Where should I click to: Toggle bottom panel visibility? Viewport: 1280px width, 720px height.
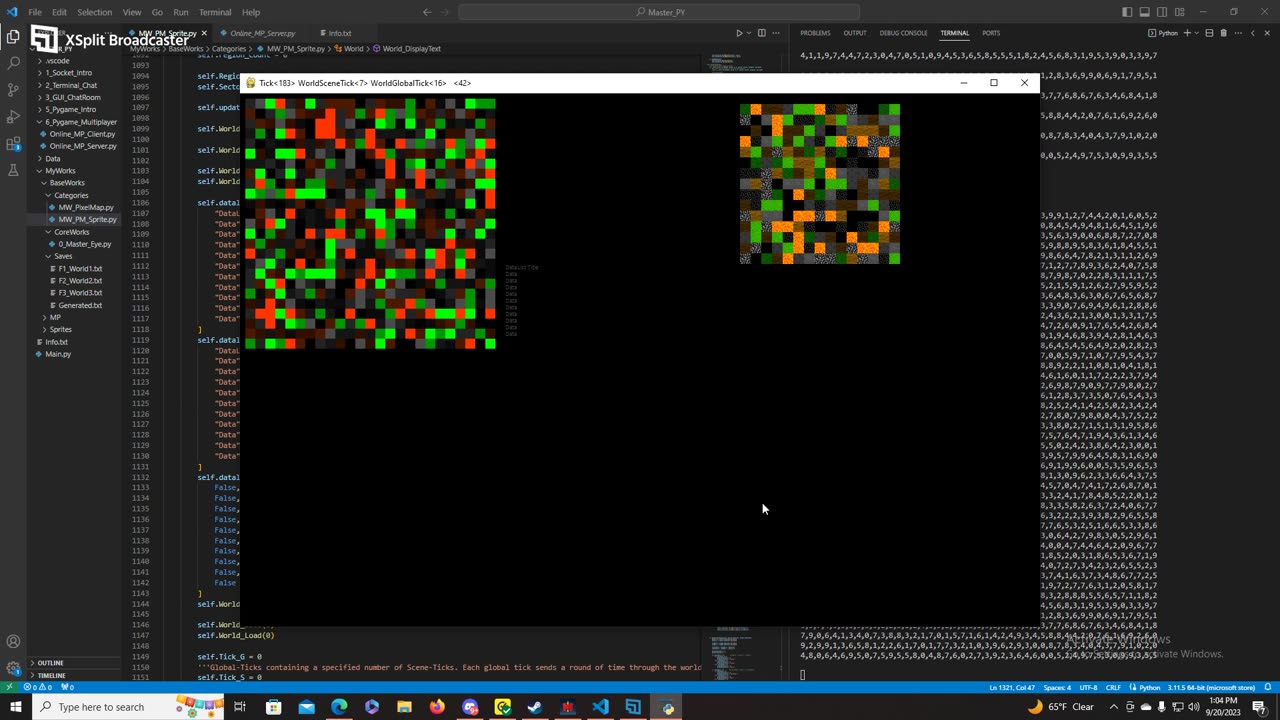(x=1144, y=12)
